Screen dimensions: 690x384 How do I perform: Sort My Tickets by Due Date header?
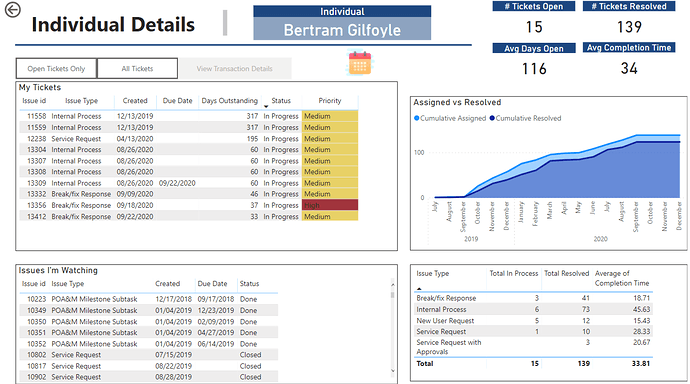[177, 101]
